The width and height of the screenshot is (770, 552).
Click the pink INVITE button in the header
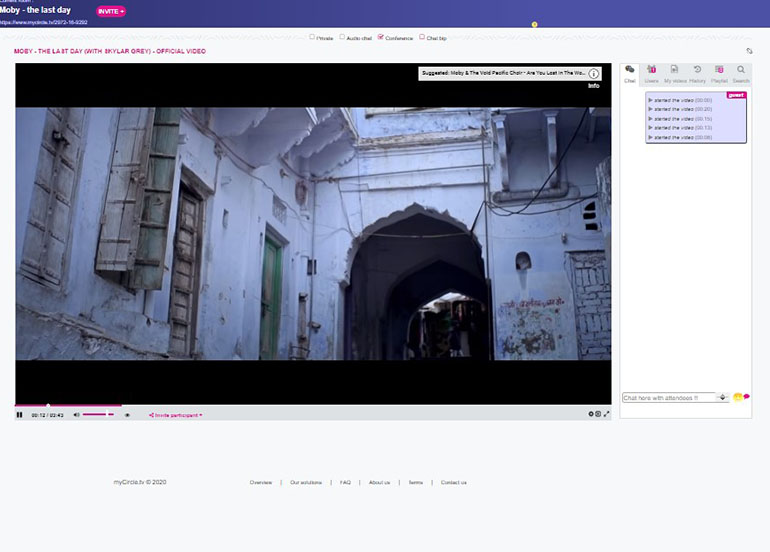tap(111, 11)
